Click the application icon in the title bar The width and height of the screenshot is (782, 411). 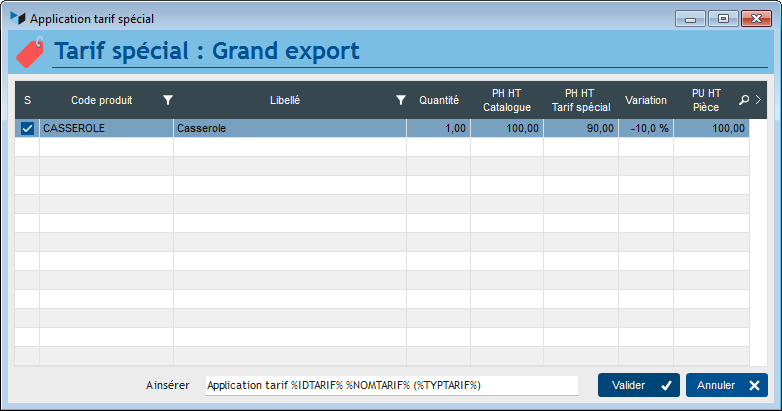pos(17,18)
